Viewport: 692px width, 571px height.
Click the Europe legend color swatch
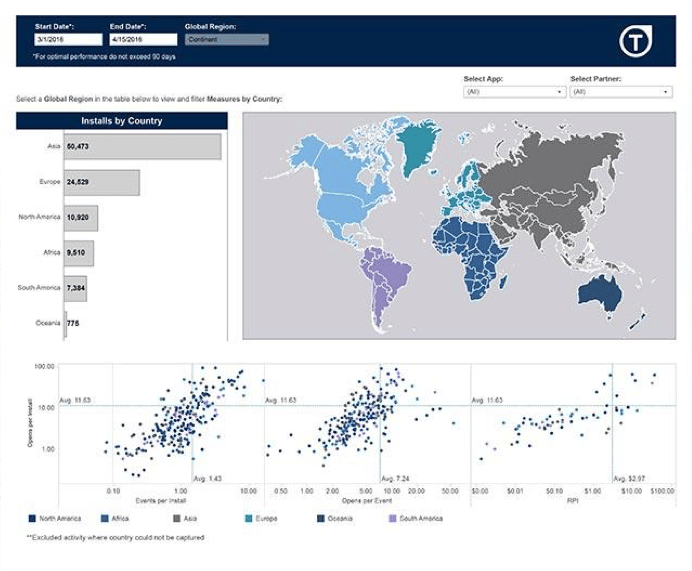(248, 518)
